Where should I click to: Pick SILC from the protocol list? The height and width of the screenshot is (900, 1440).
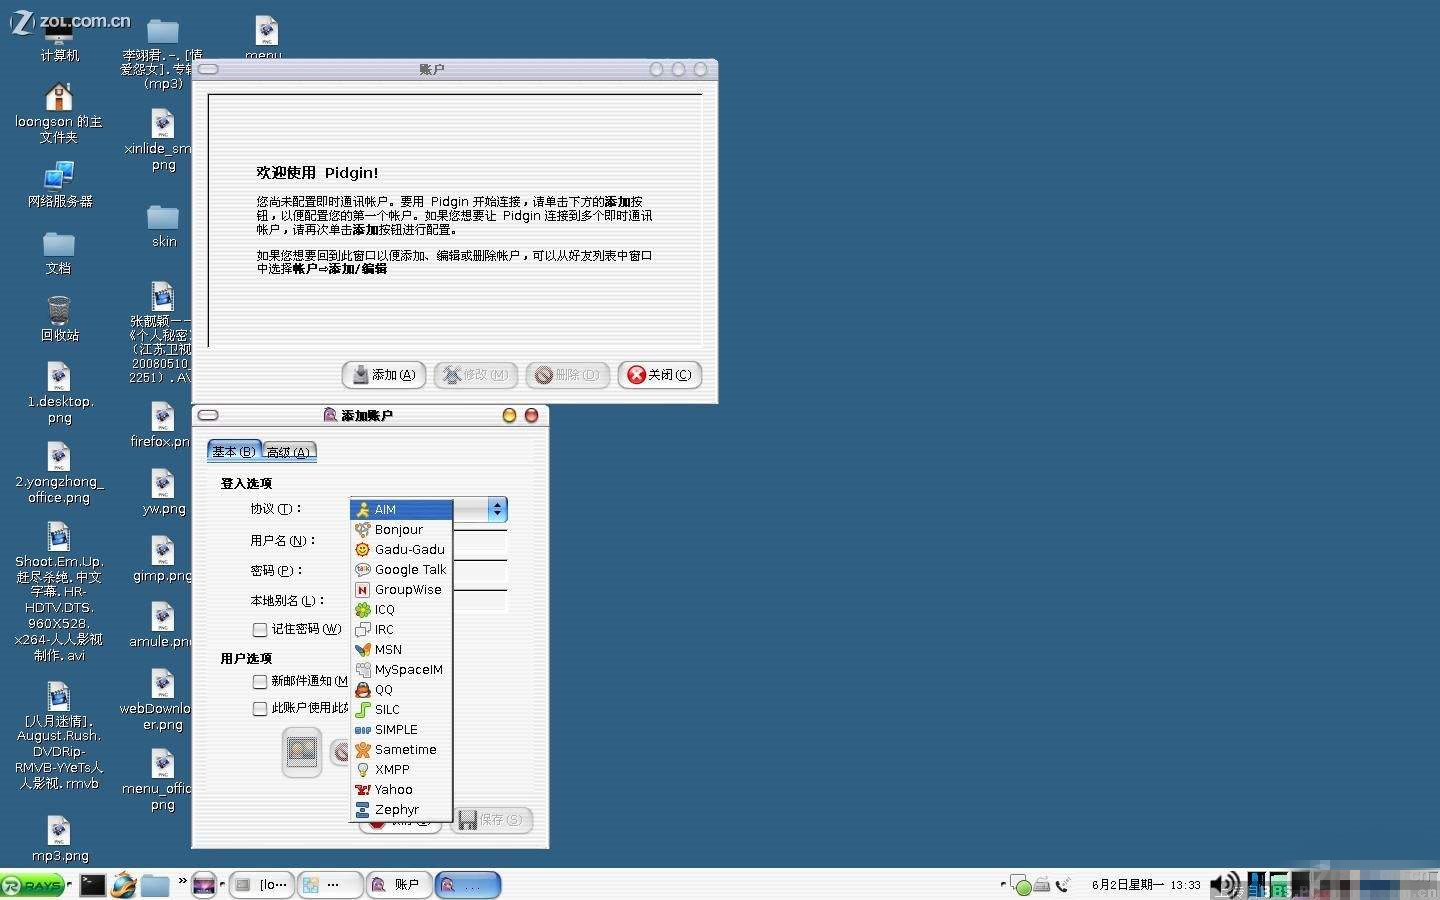pos(401,710)
